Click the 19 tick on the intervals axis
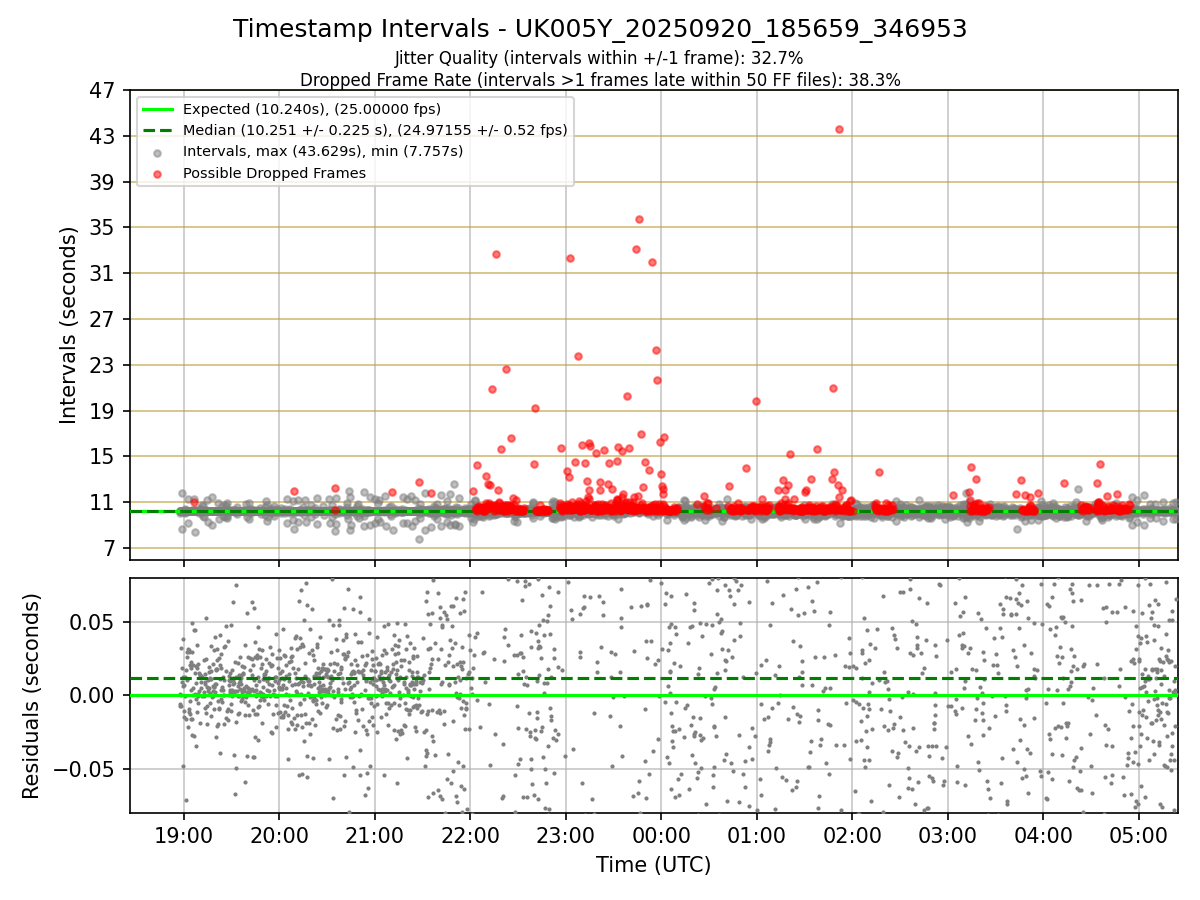Viewport: 1200px width, 900px height. point(103,411)
